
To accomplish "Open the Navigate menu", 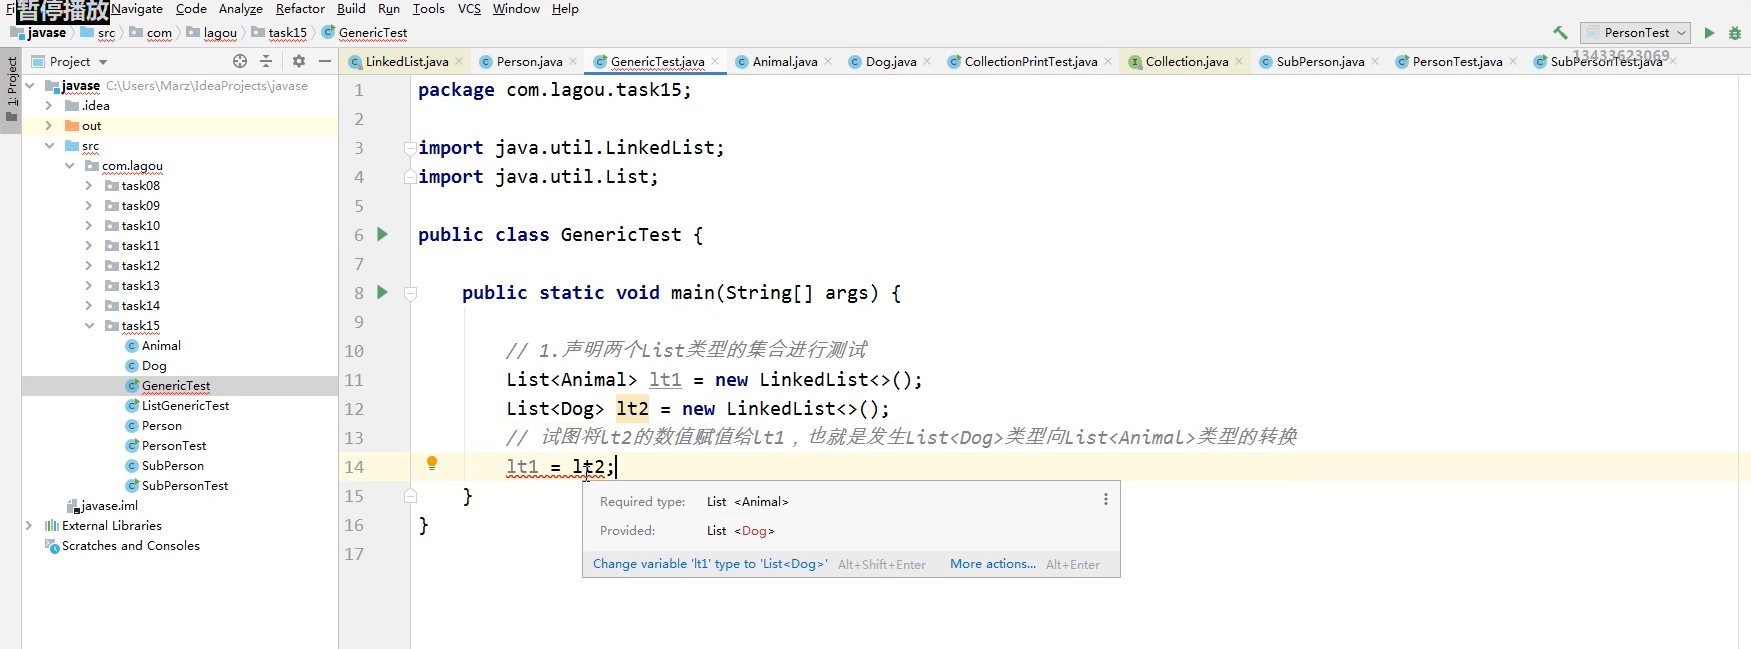I will click(x=137, y=9).
